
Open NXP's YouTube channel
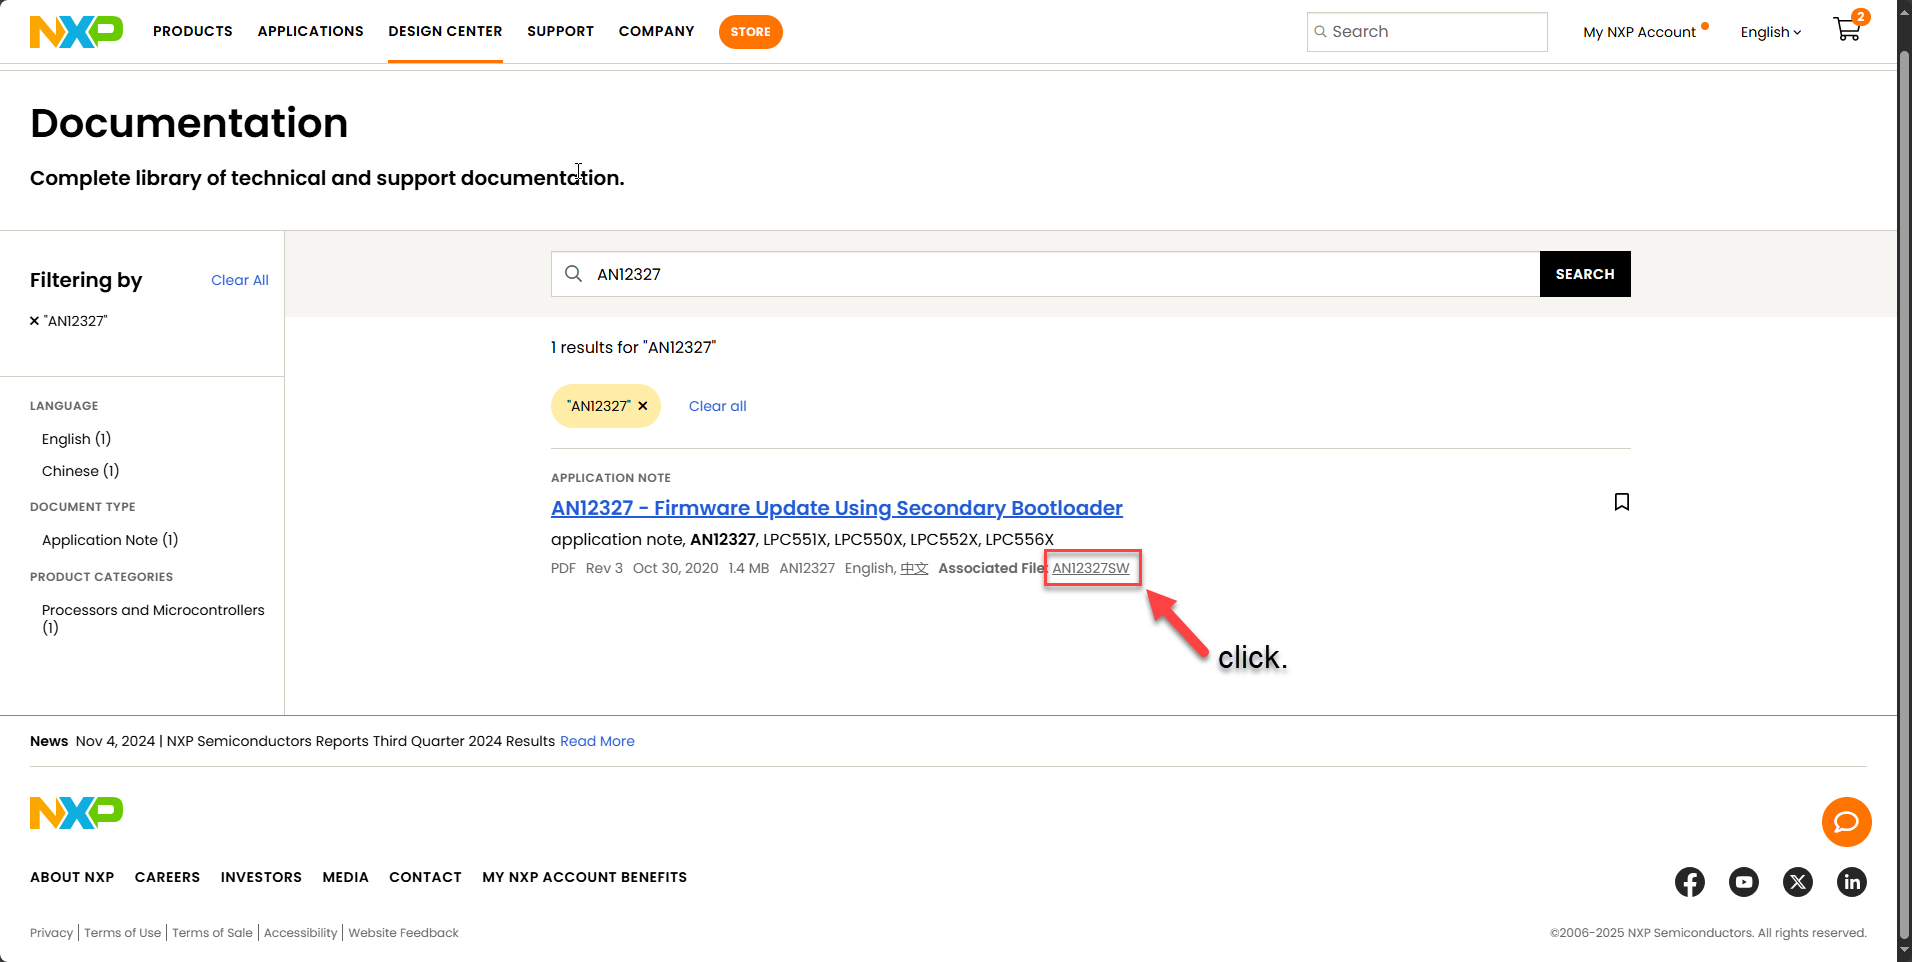click(1744, 882)
